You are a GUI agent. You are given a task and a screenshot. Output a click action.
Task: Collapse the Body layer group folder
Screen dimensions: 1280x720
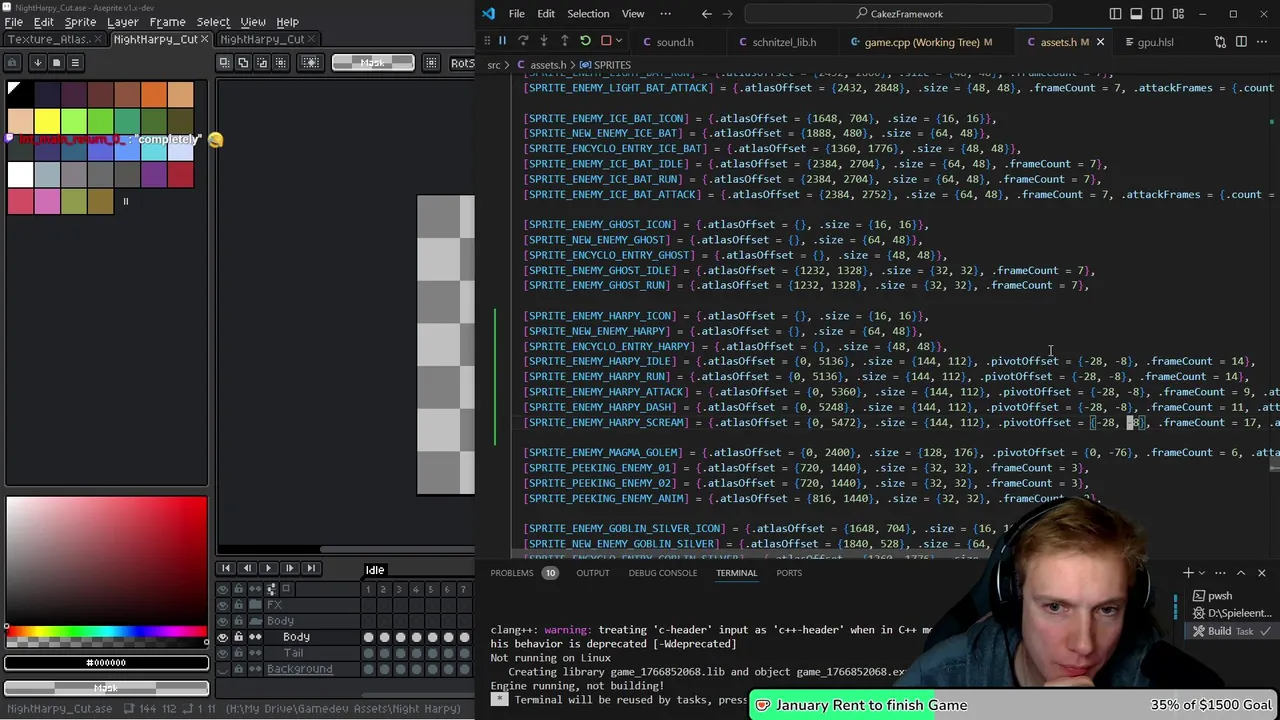pos(255,621)
